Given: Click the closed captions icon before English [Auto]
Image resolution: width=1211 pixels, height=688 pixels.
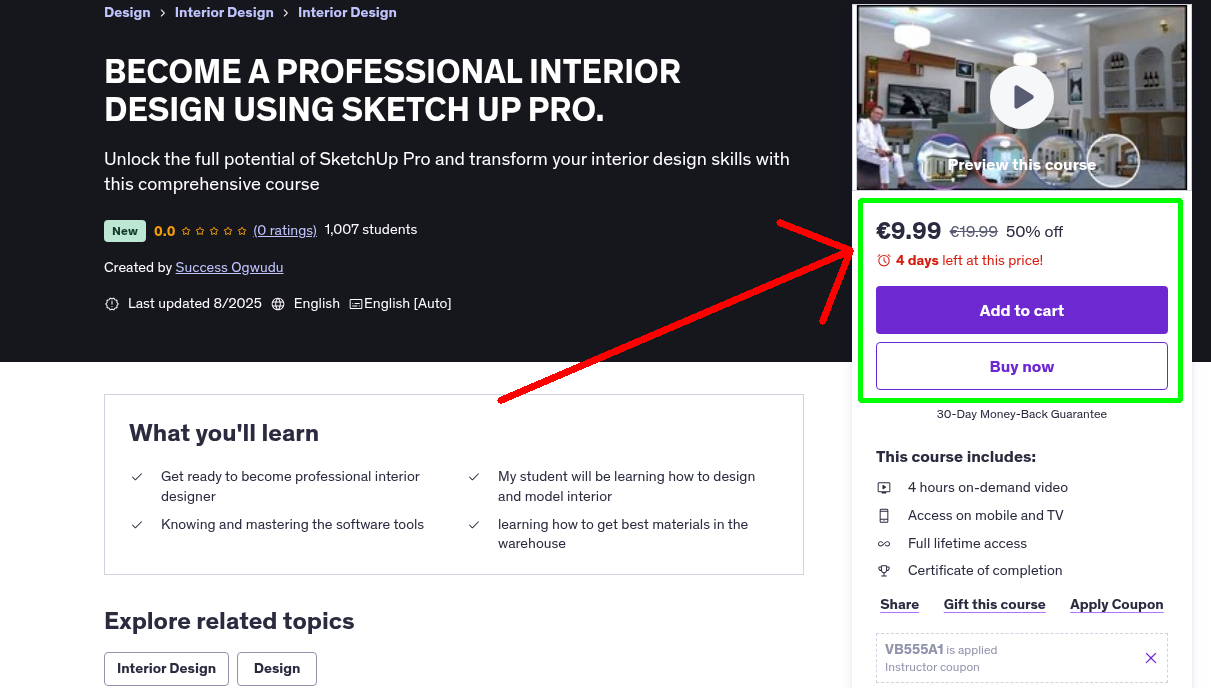Looking at the screenshot, I should click(x=356, y=303).
